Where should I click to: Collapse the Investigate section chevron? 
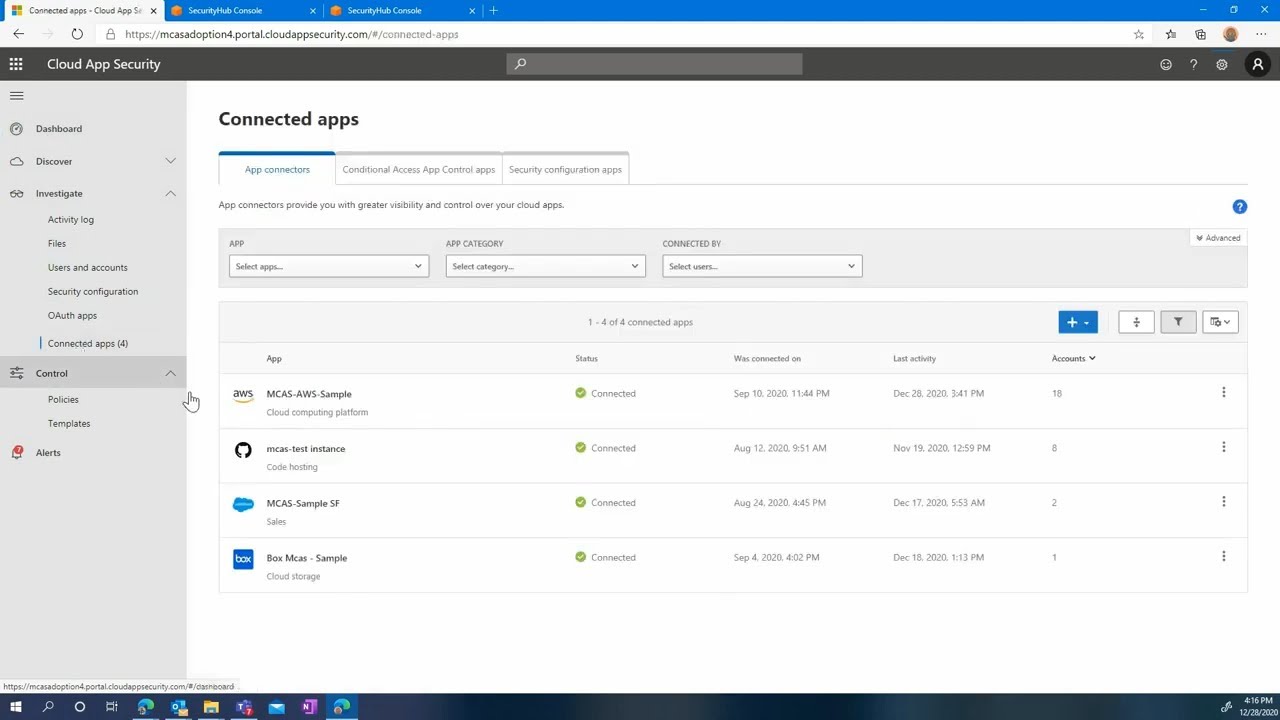pyautogui.click(x=170, y=193)
